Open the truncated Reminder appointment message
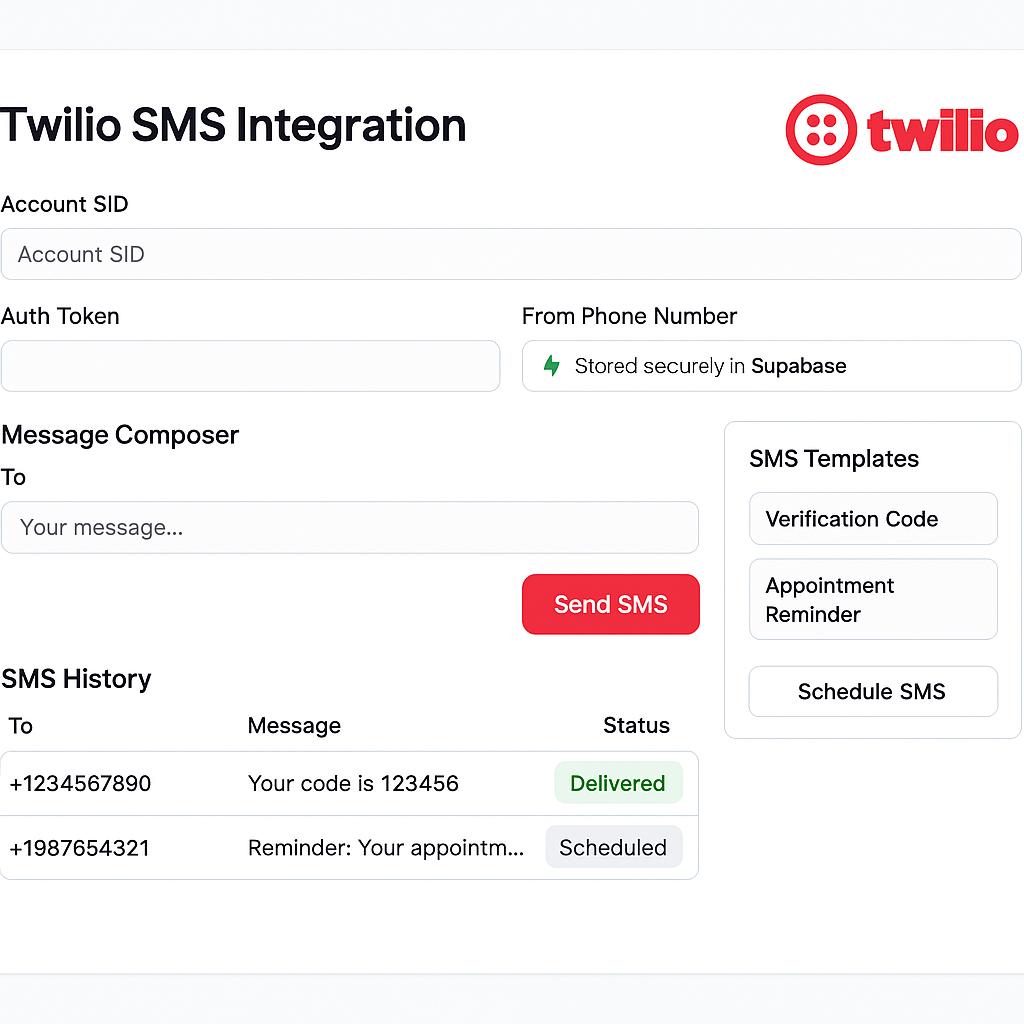1024x1024 pixels. [x=386, y=848]
